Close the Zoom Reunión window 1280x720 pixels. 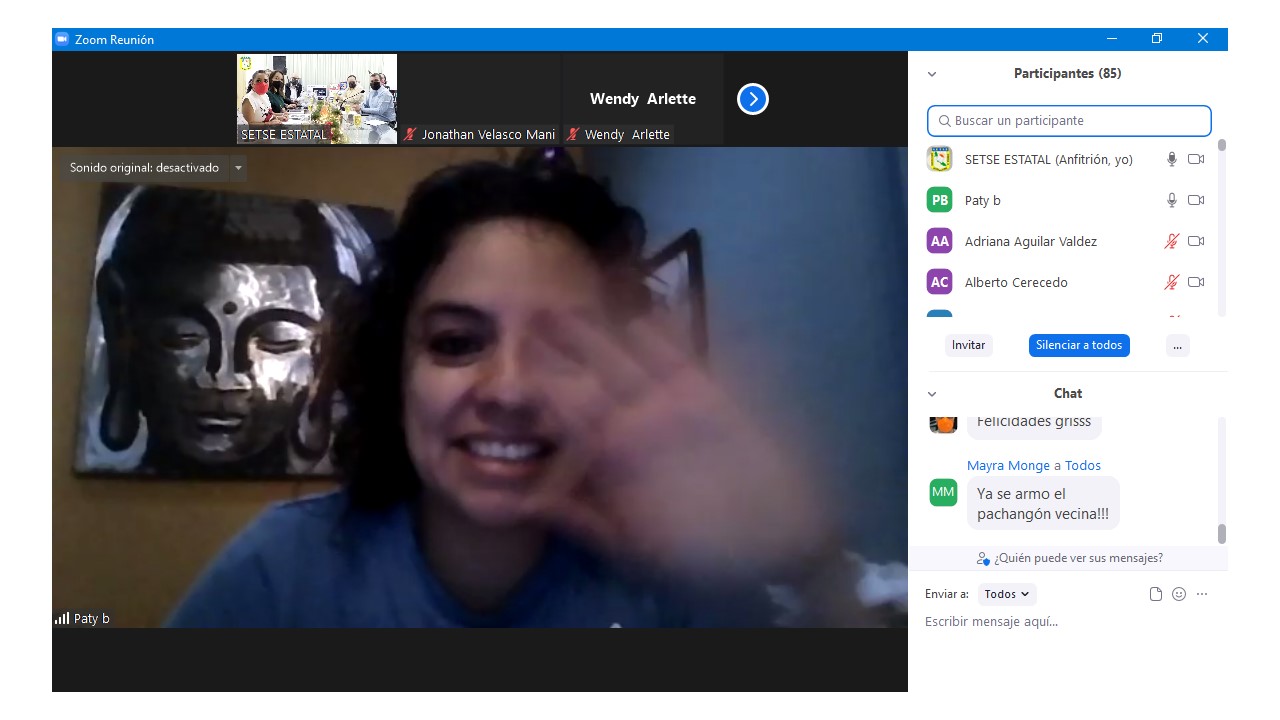1203,39
